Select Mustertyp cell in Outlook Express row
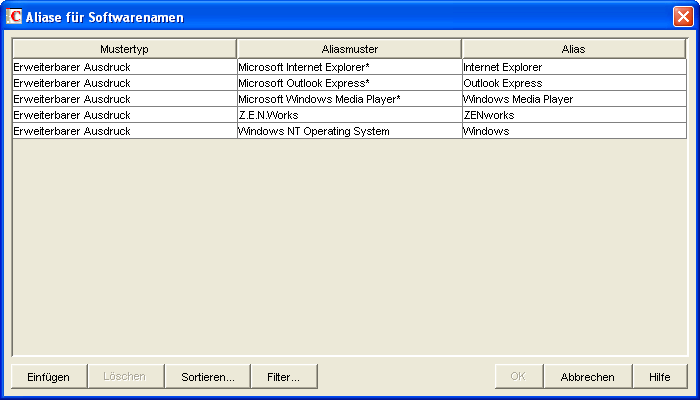This screenshot has width=700, height=400. 125,83
